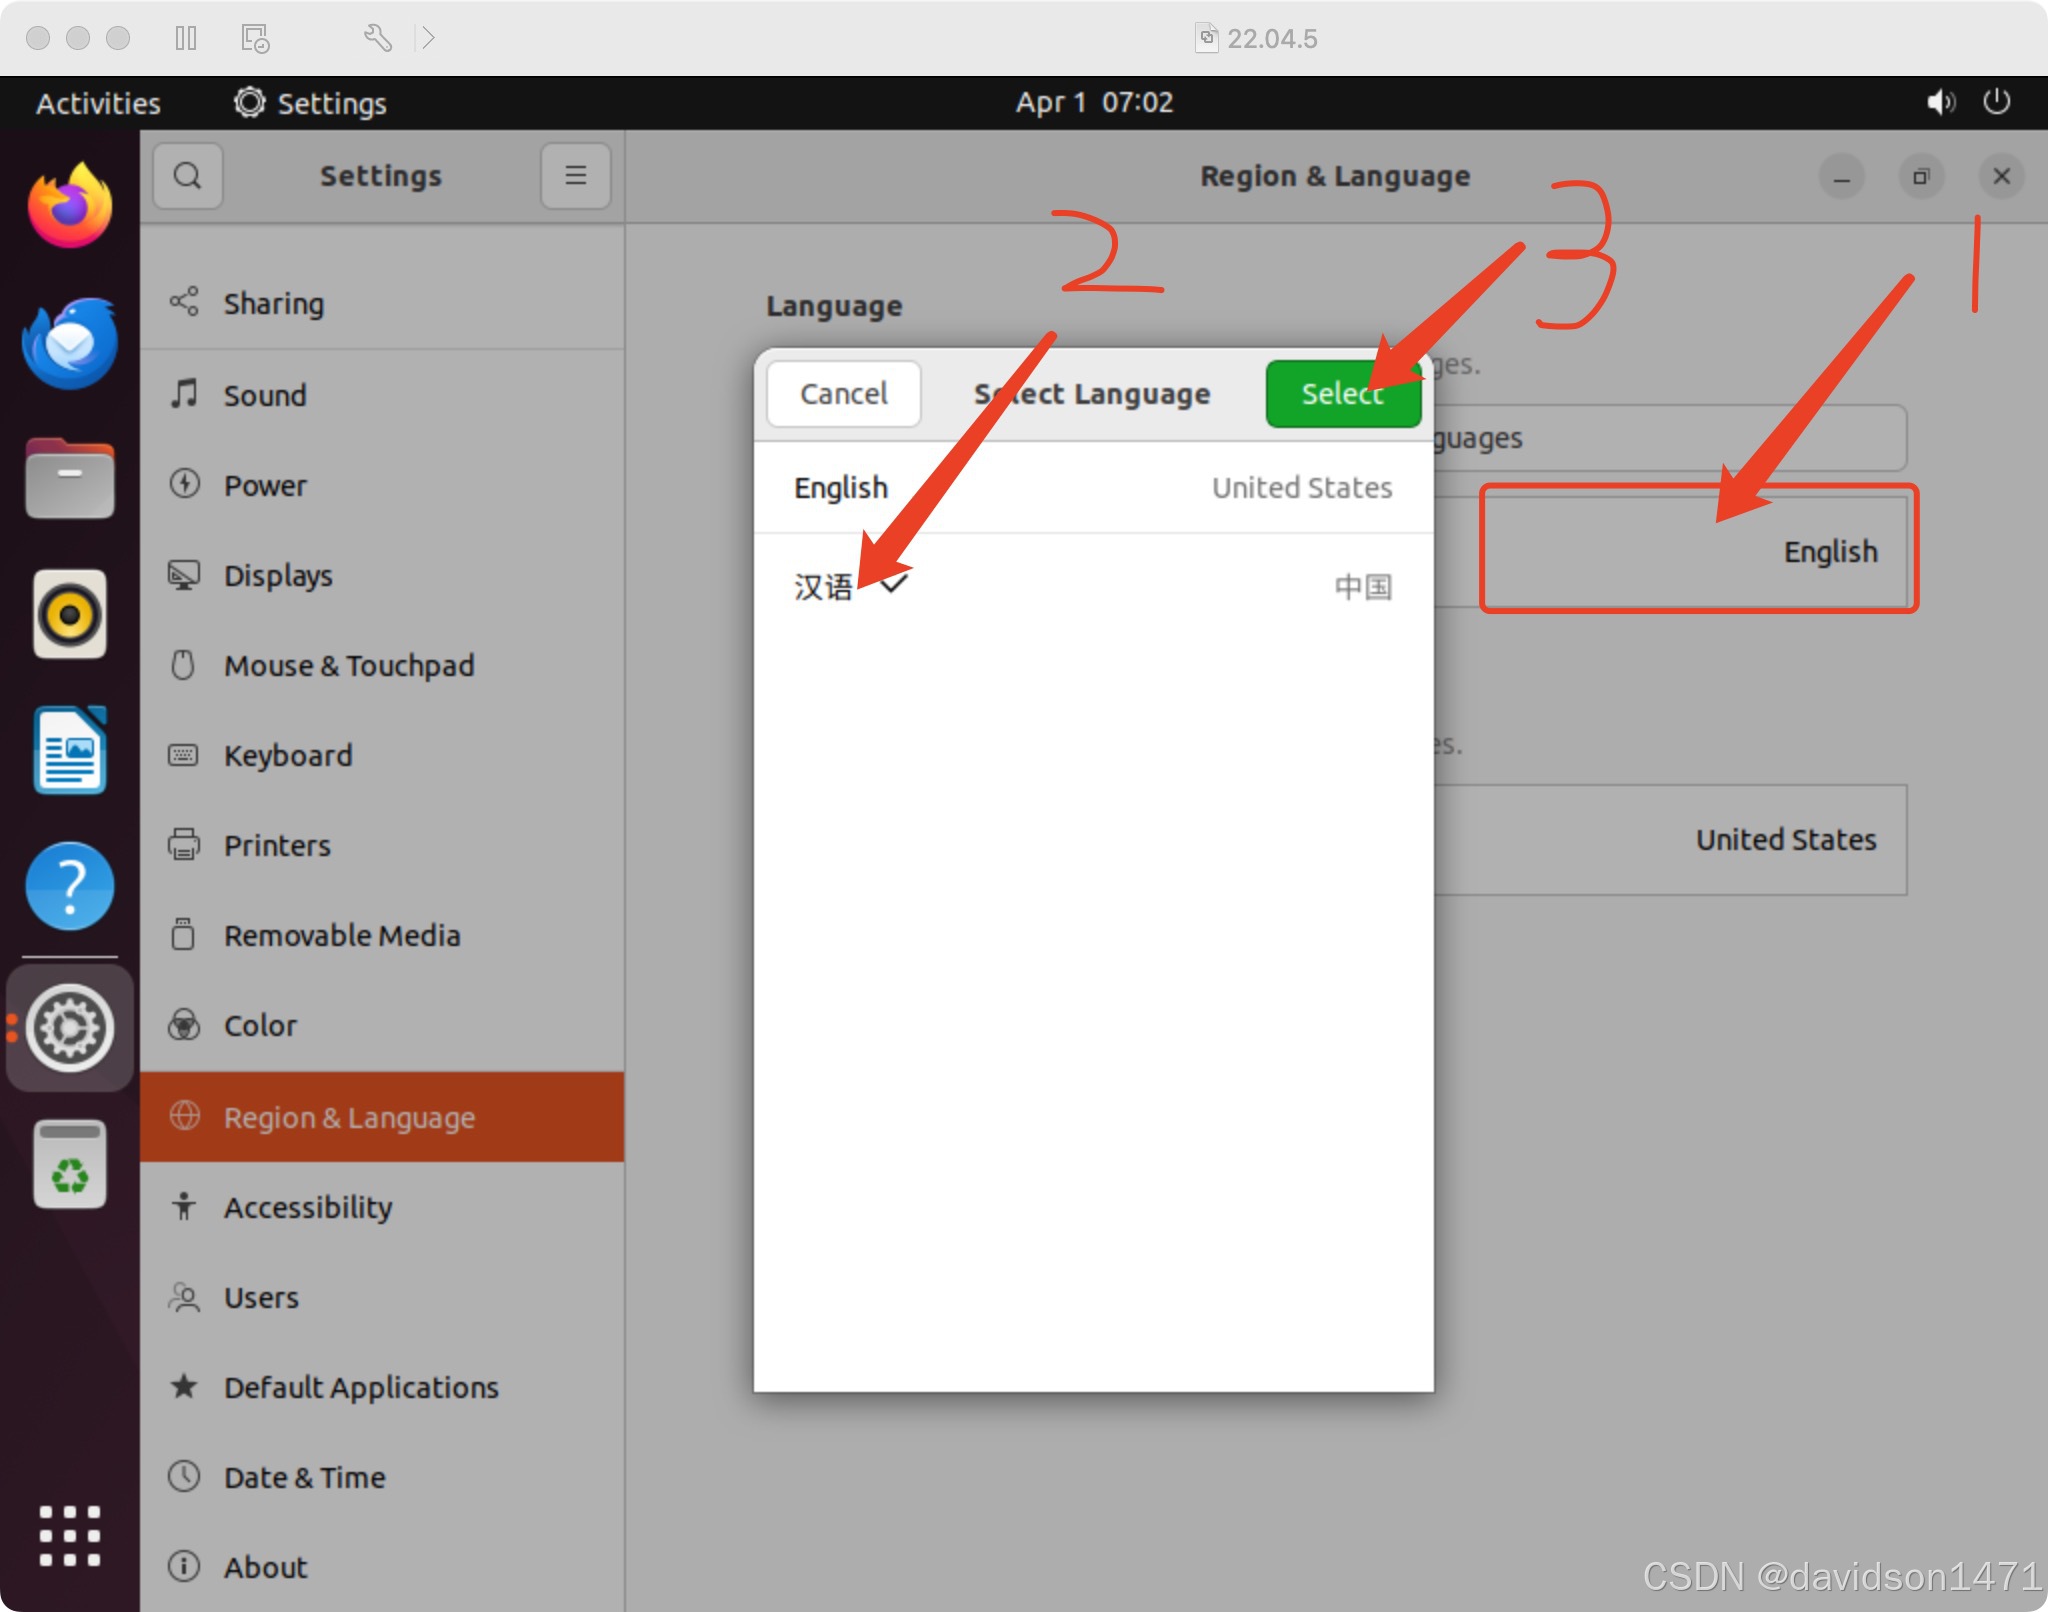This screenshot has width=2048, height=1612.
Task: Open the Keyboard settings panel
Action: pos(288,756)
